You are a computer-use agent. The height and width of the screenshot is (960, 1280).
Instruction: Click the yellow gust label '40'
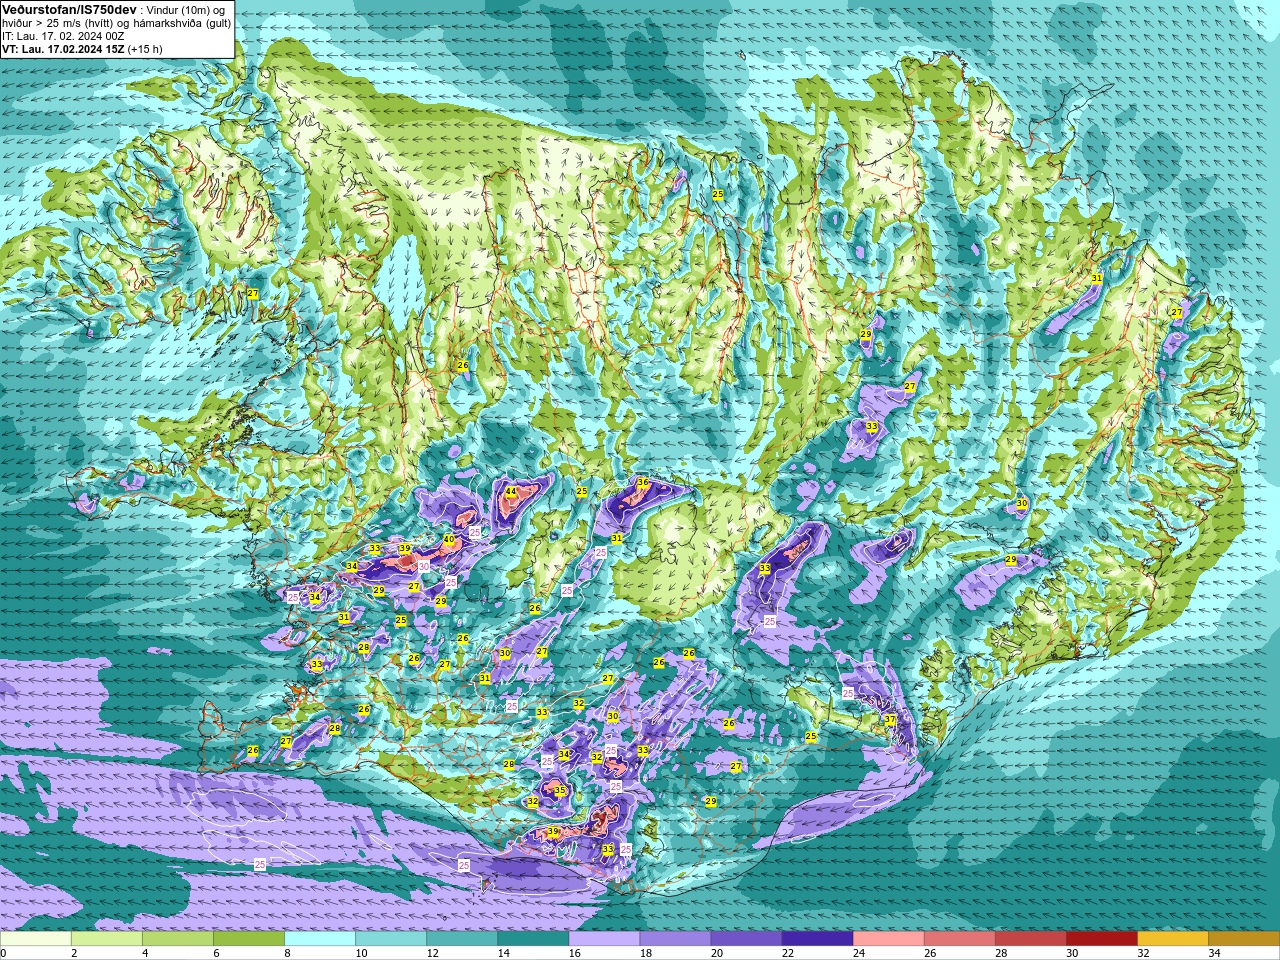pos(449,540)
